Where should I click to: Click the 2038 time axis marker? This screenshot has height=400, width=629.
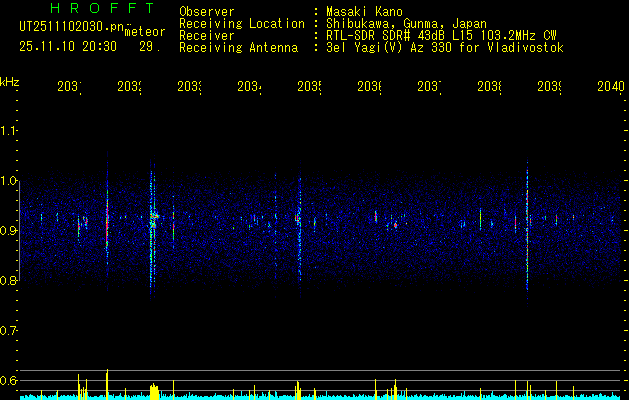[x=489, y=87]
